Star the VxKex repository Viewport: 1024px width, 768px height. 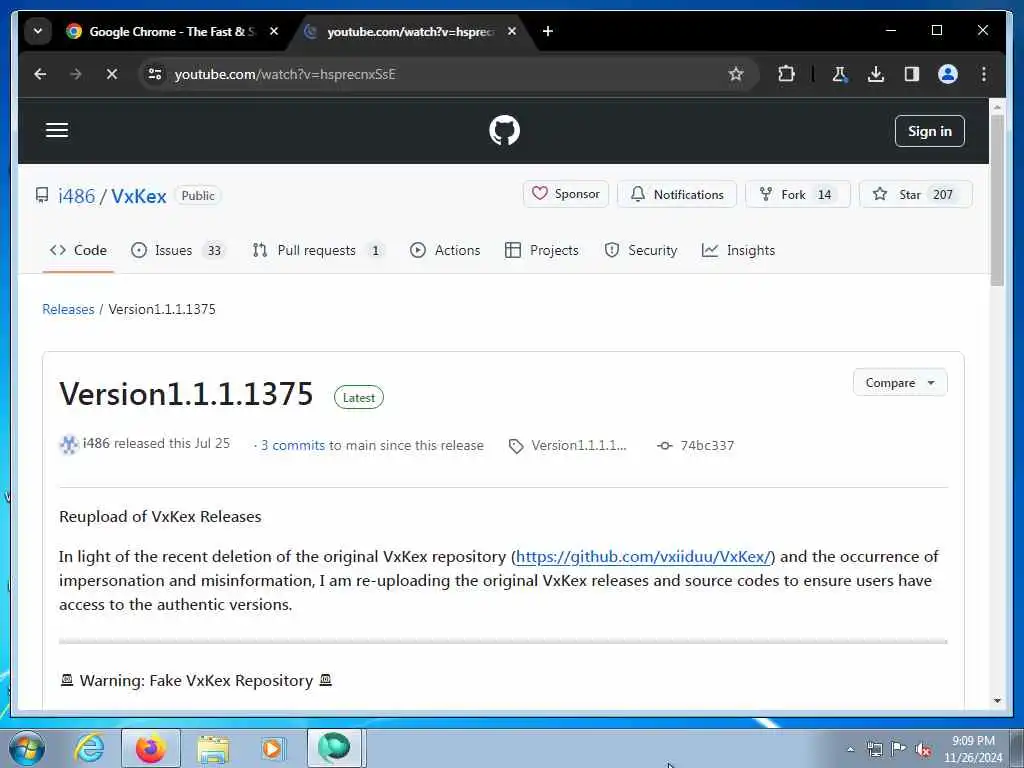click(x=916, y=194)
